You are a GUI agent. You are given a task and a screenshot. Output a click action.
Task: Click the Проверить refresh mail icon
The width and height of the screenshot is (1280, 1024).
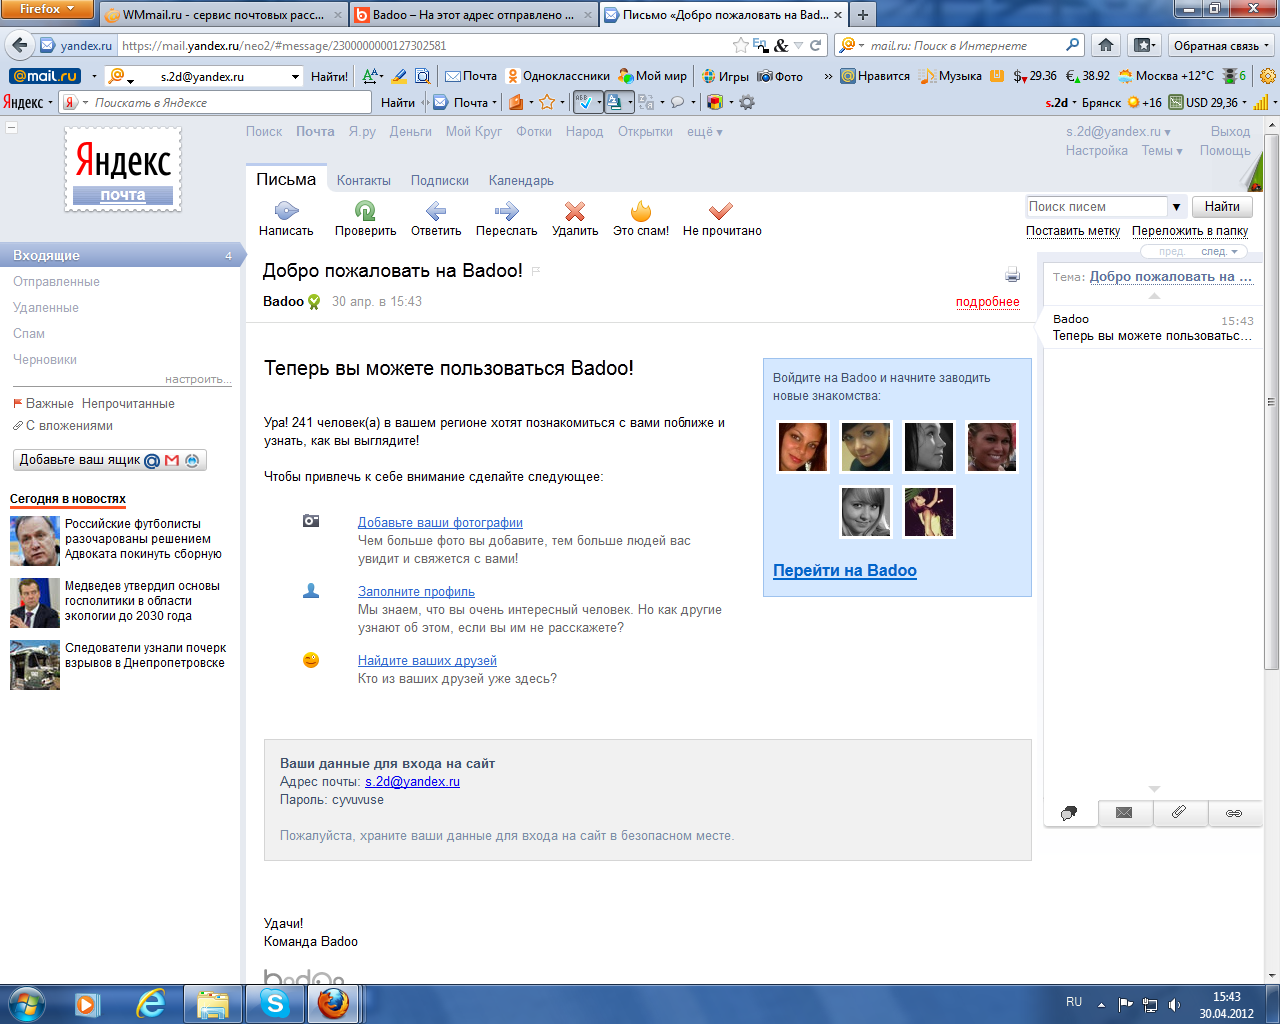(x=365, y=210)
